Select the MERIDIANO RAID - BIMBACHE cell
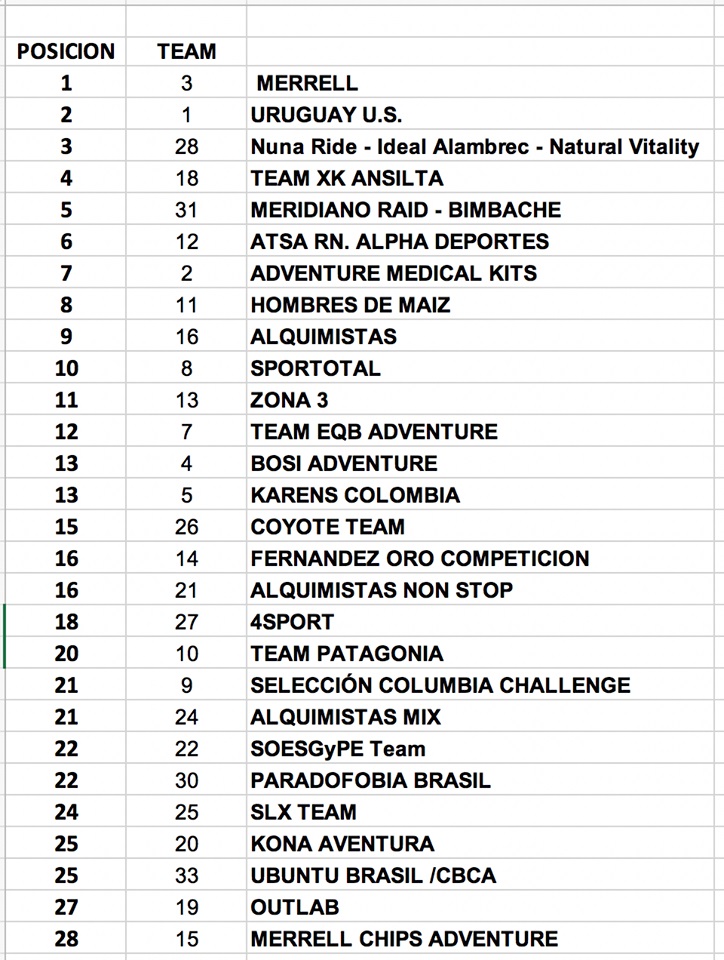Viewport: 724px width, 960px height. point(405,210)
